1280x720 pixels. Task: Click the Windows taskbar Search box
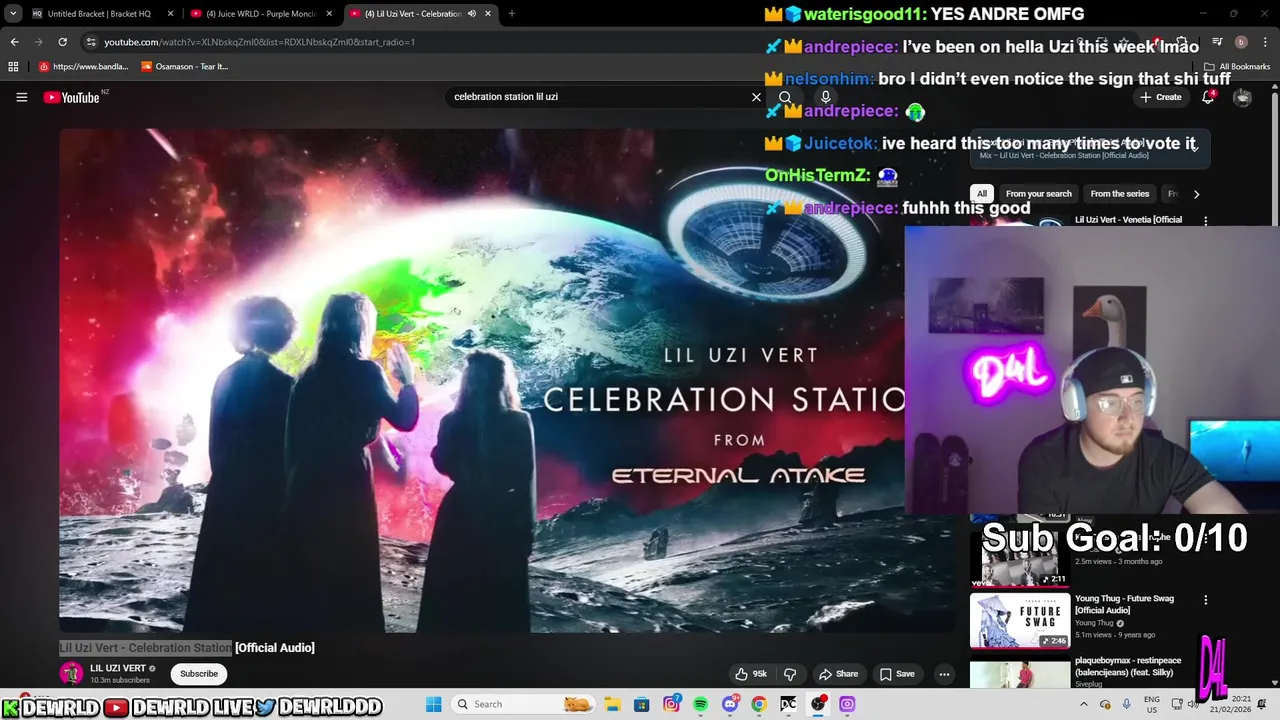[x=522, y=704]
